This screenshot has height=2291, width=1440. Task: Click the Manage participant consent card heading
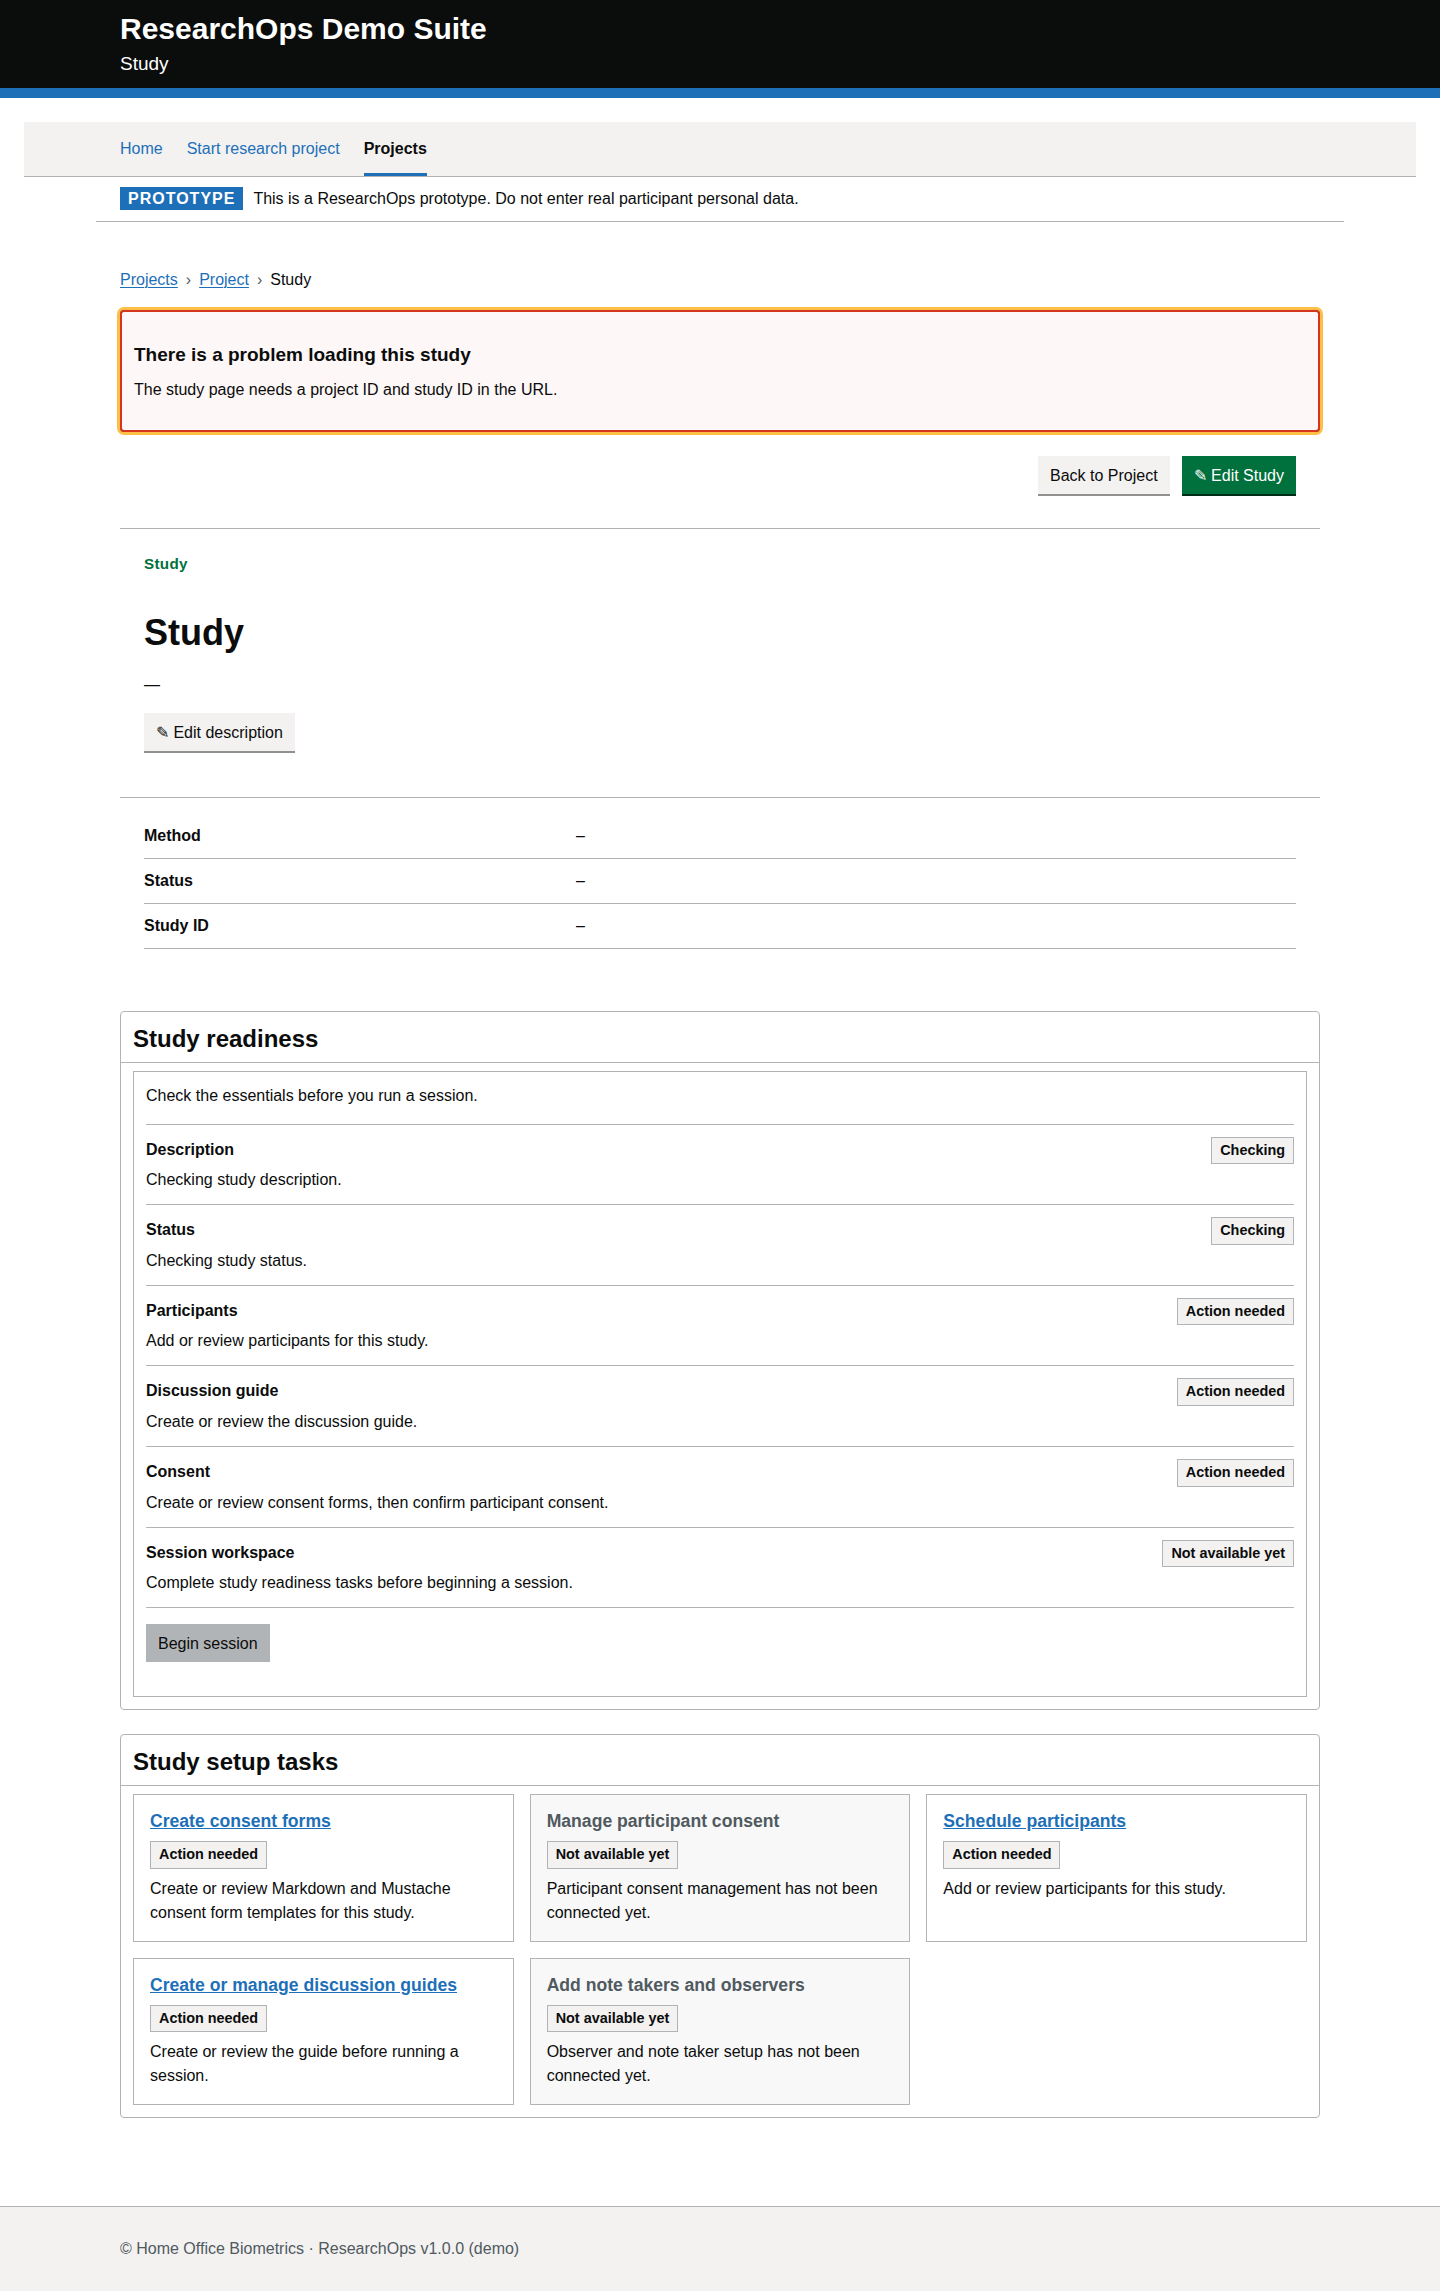663,1821
